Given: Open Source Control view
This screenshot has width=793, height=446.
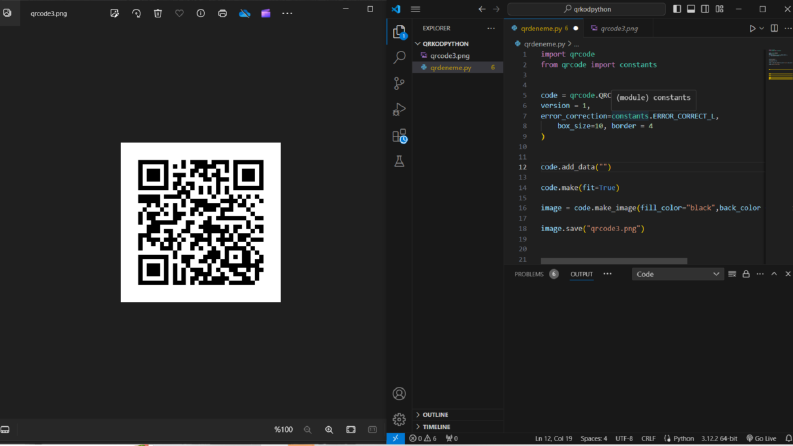Looking at the screenshot, I should coord(399,83).
